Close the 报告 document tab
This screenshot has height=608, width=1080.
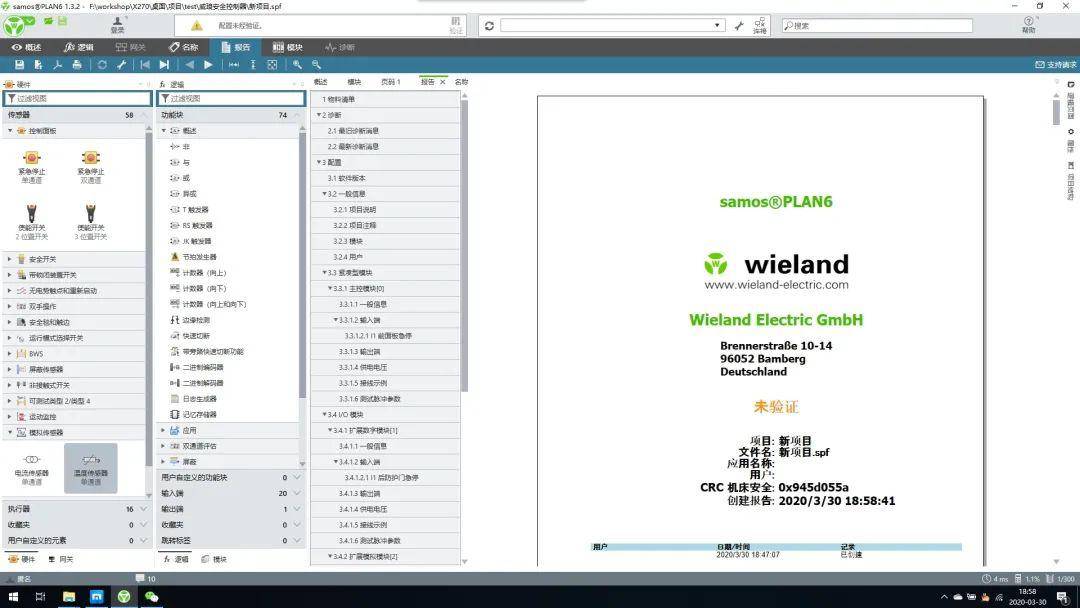tap(443, 82)
